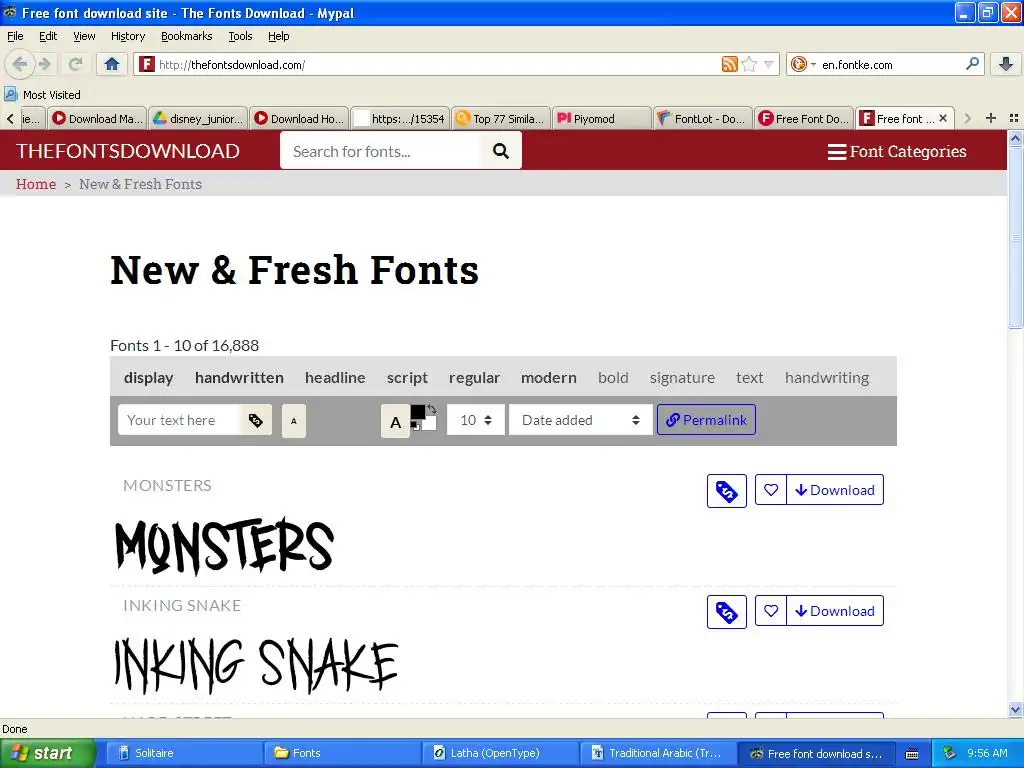Viewport: 1024px width, 768px height.
Task: Download the MONSTERS font
Action: point(835,490)
